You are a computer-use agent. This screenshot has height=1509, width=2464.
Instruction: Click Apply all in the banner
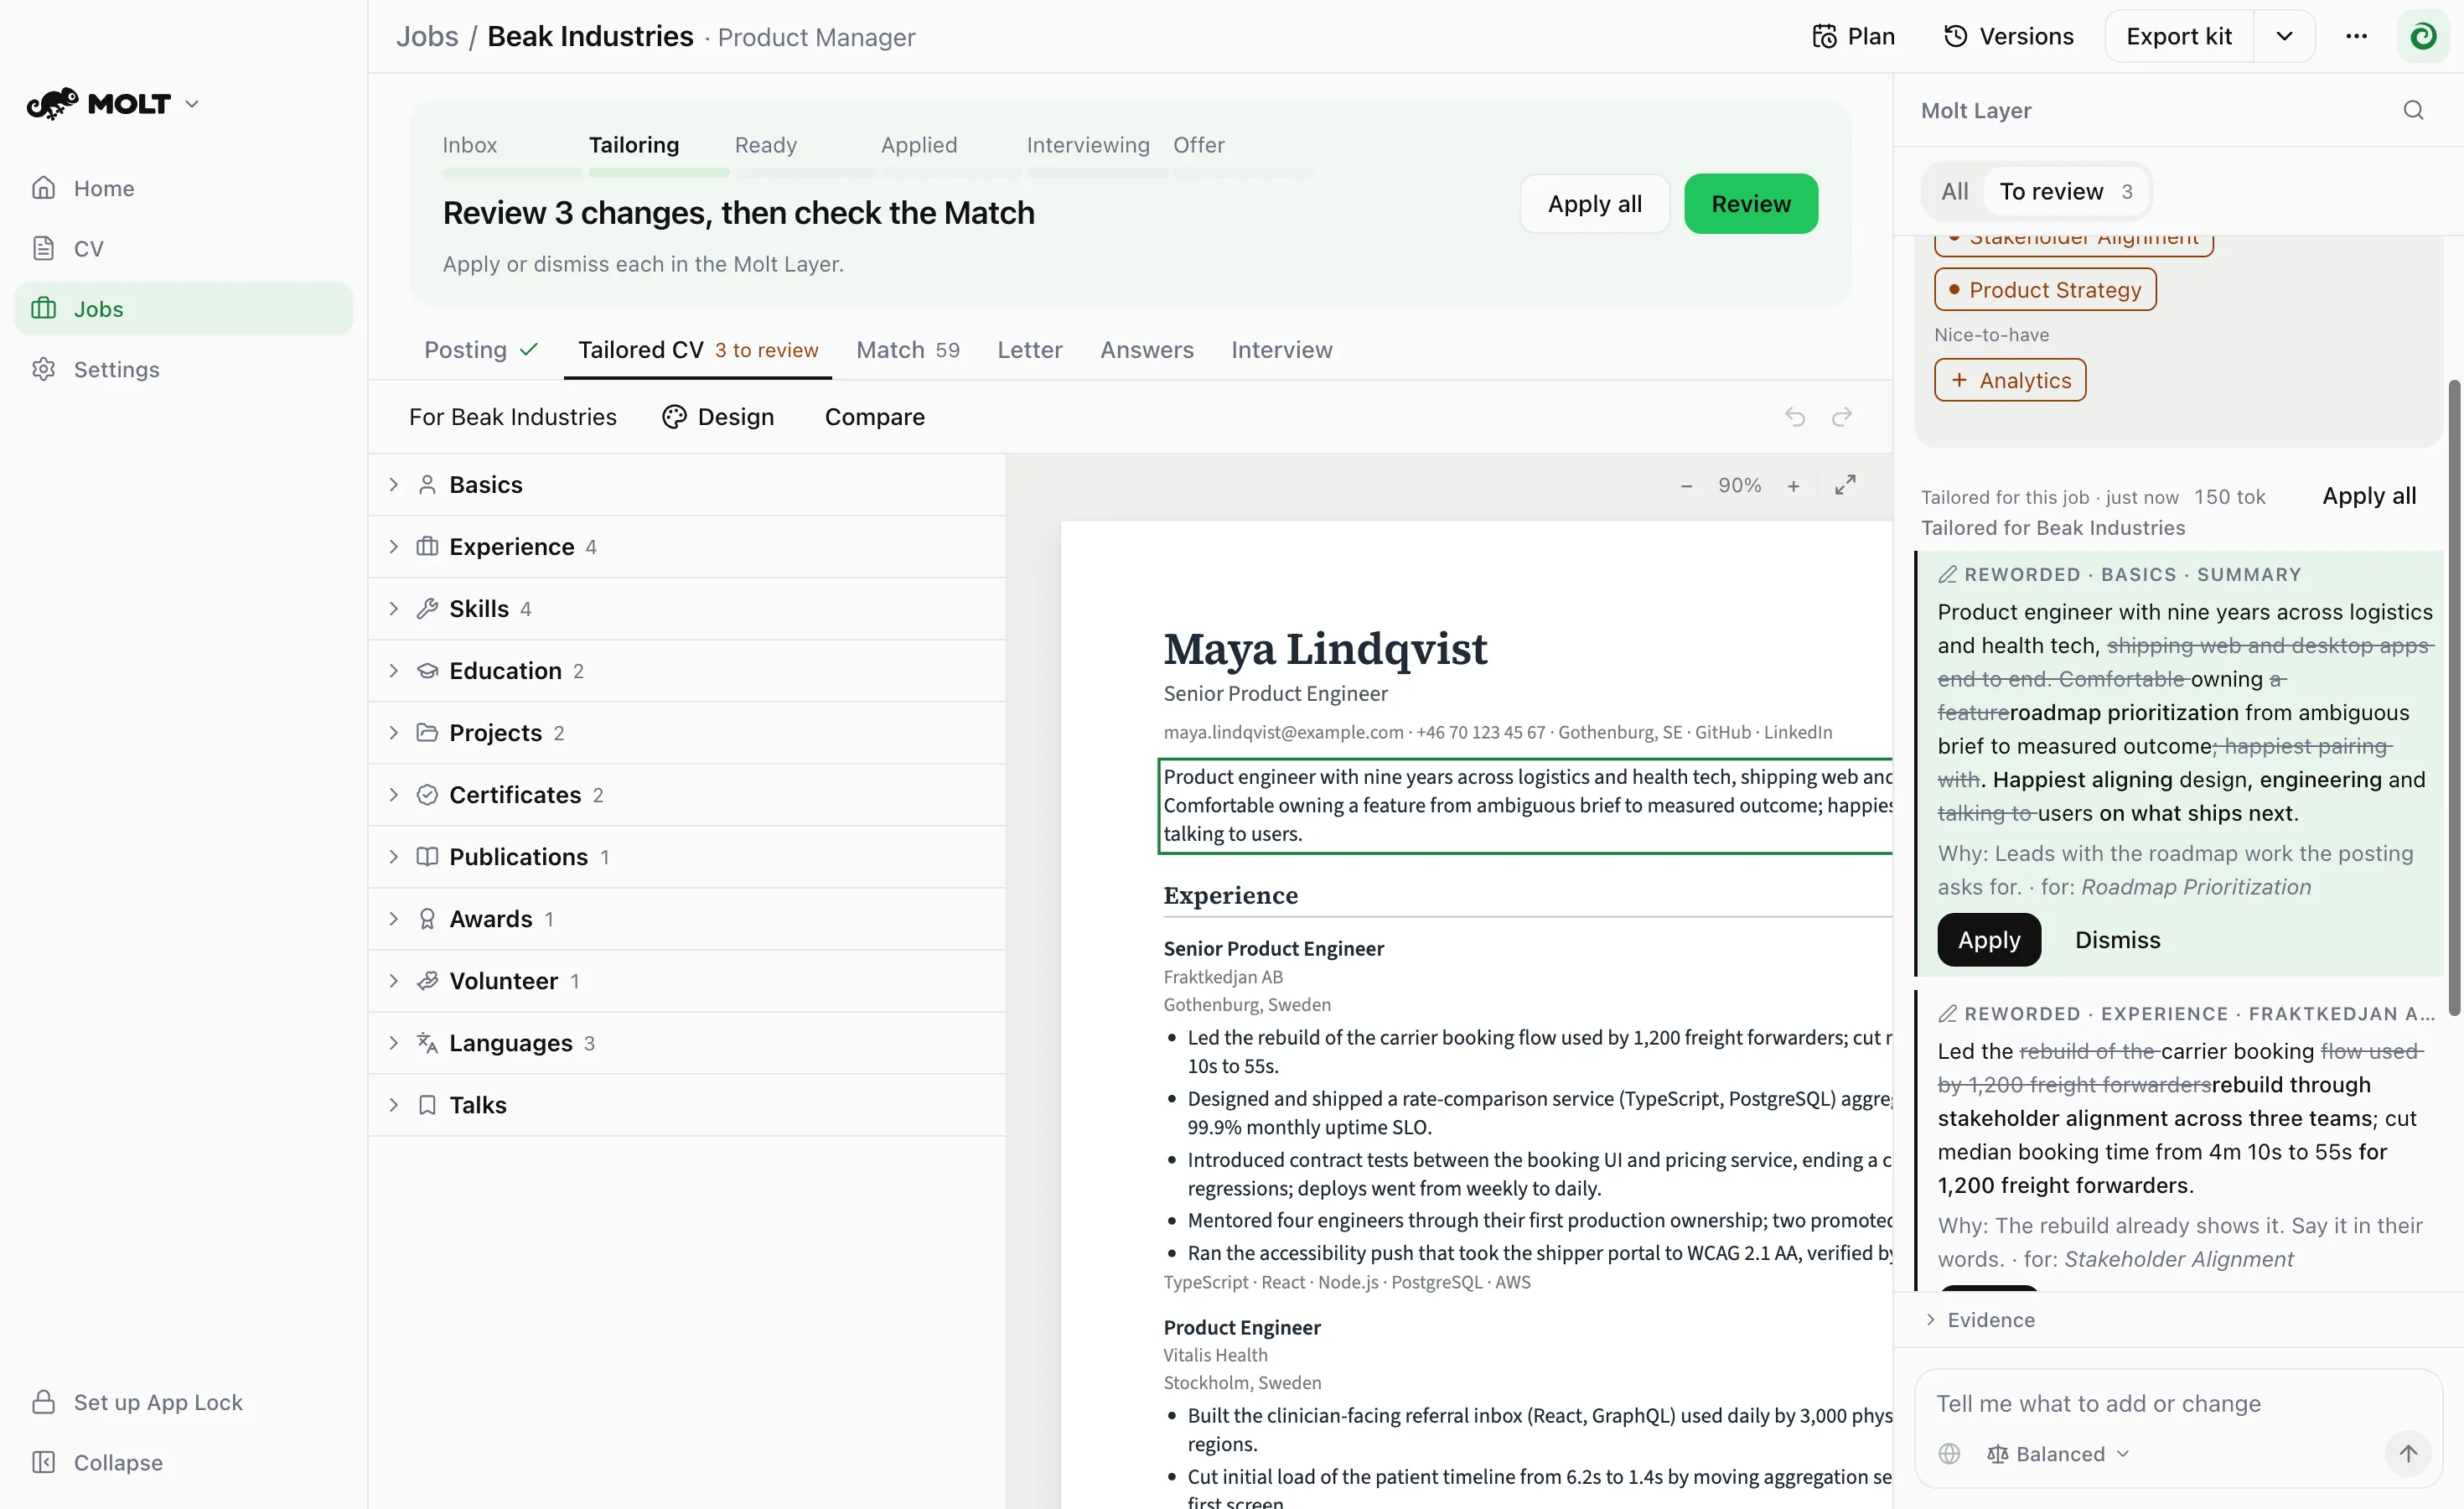[x=1594, y=204]
